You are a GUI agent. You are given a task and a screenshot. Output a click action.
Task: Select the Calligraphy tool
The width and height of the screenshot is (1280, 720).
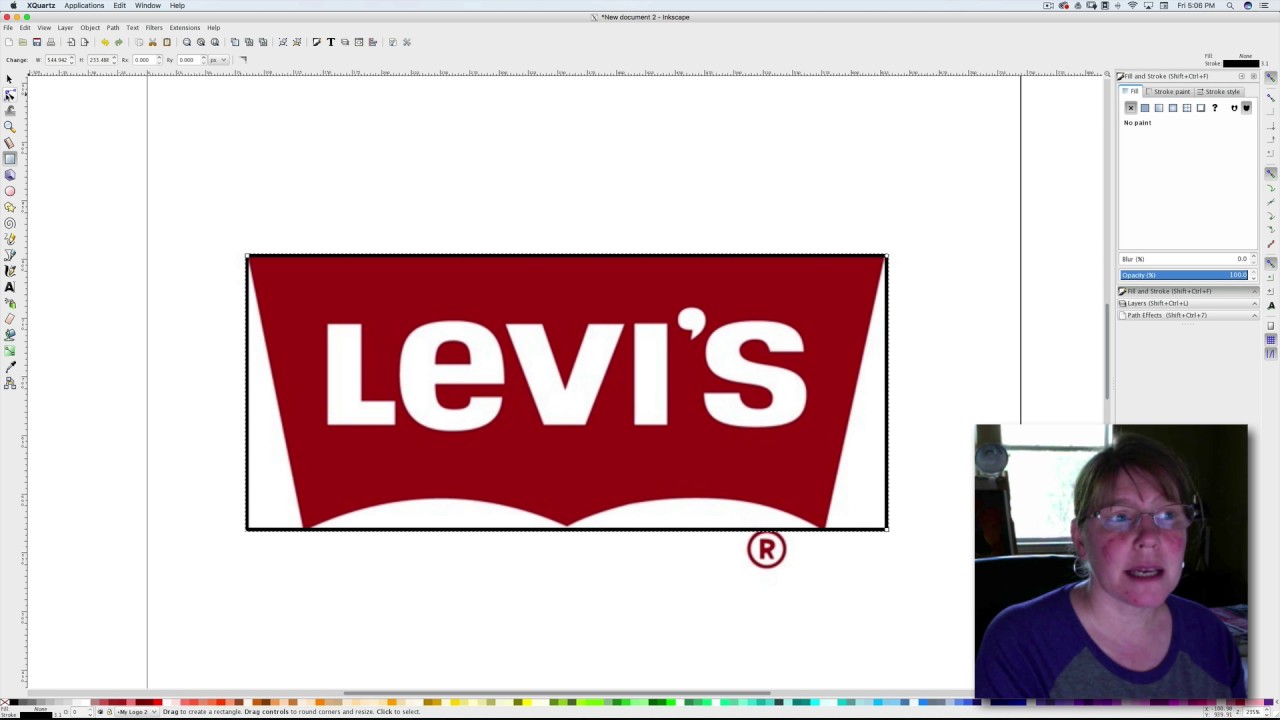coord(10,271)
